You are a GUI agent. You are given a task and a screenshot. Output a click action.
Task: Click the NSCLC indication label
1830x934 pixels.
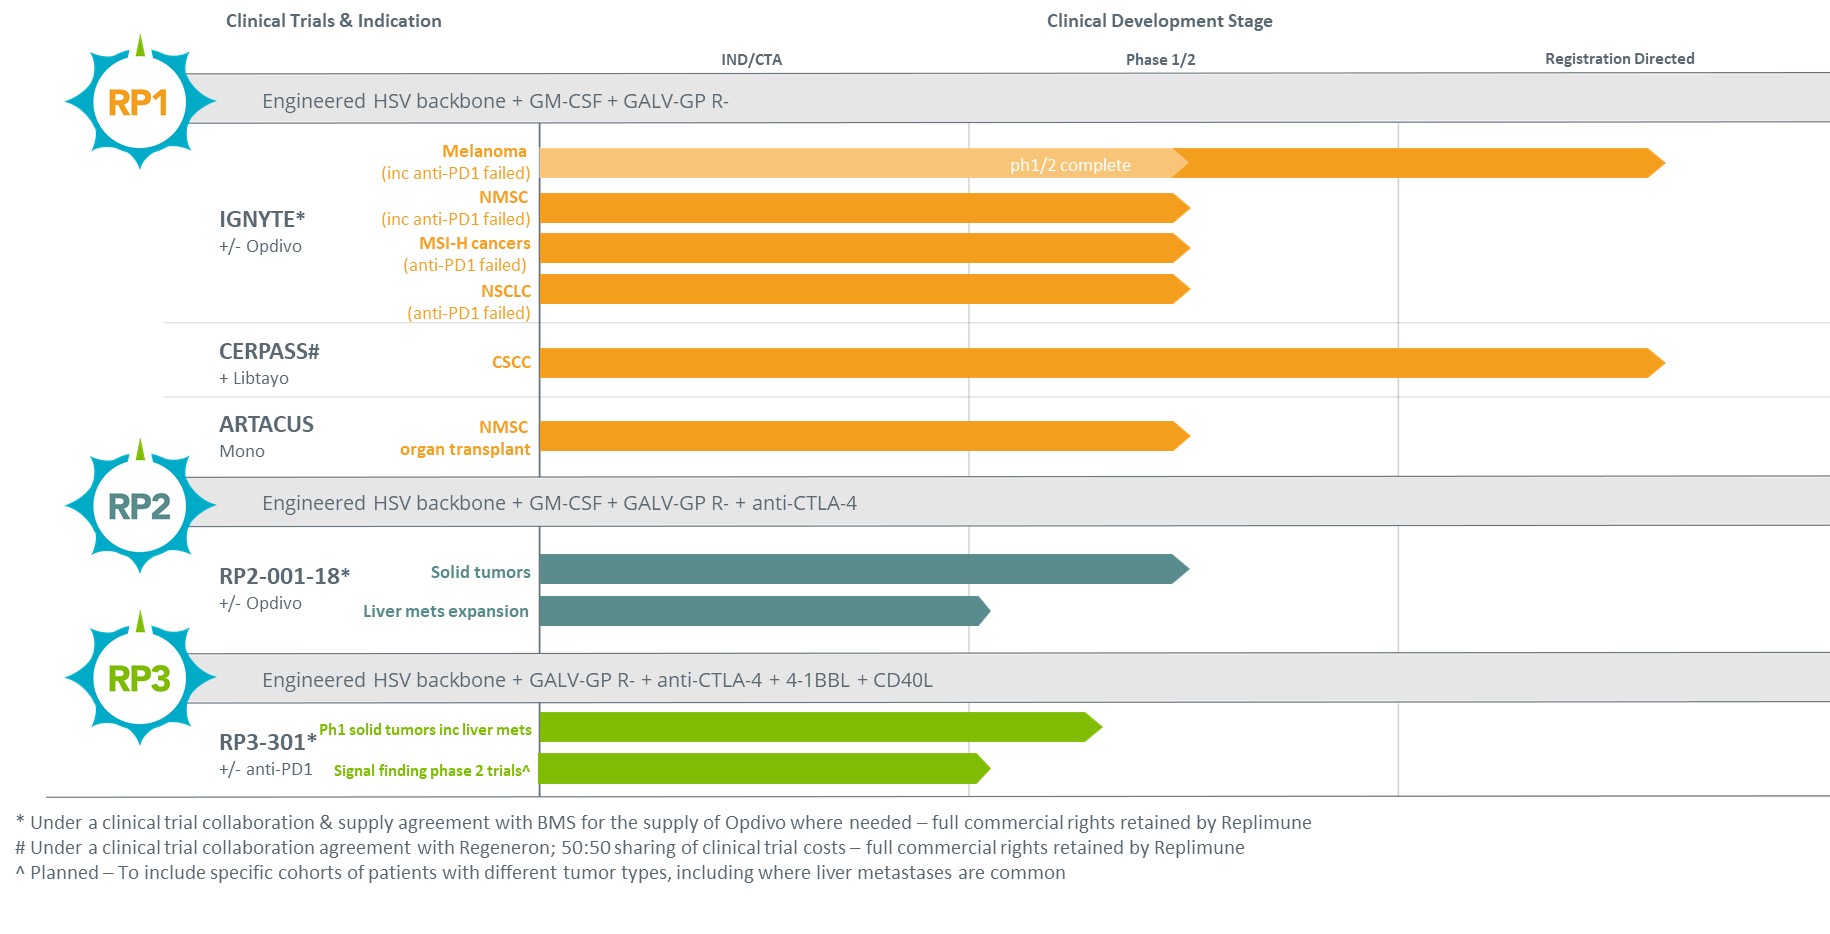click(505, 291)
